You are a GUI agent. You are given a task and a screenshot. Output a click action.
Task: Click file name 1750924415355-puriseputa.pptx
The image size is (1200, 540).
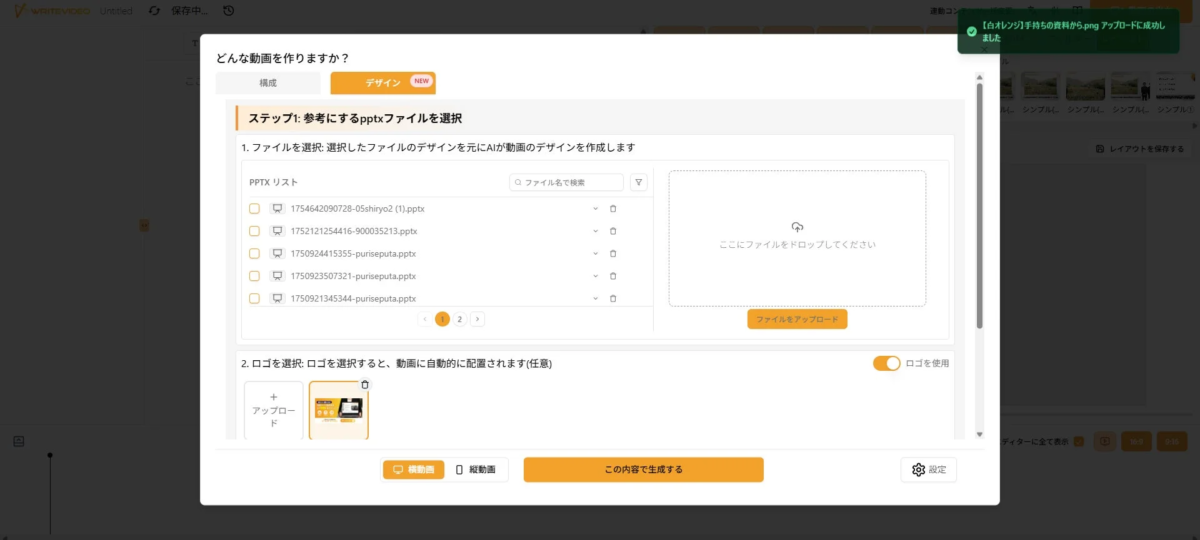coord(353,254)
